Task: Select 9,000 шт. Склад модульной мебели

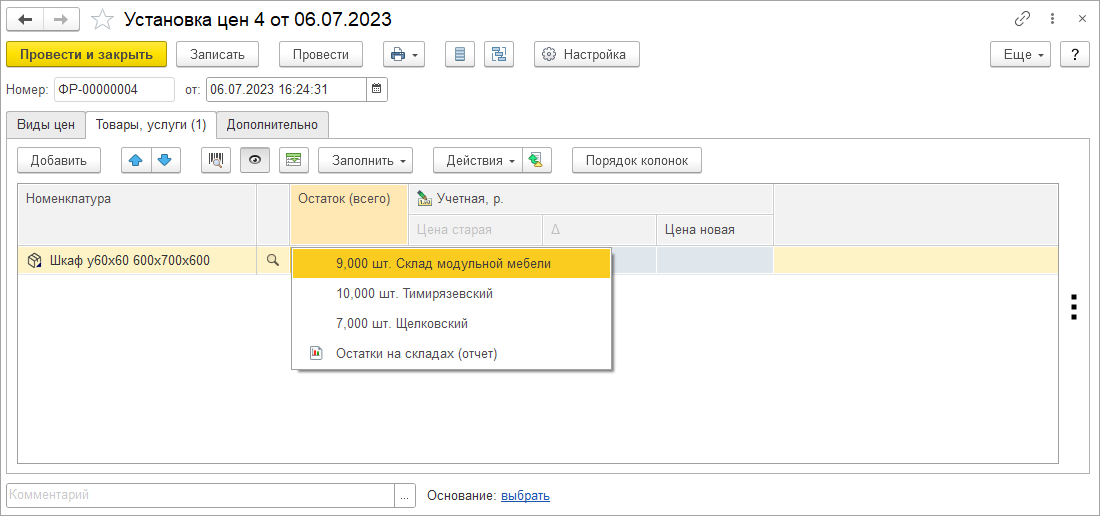Action: coord(451,264)
